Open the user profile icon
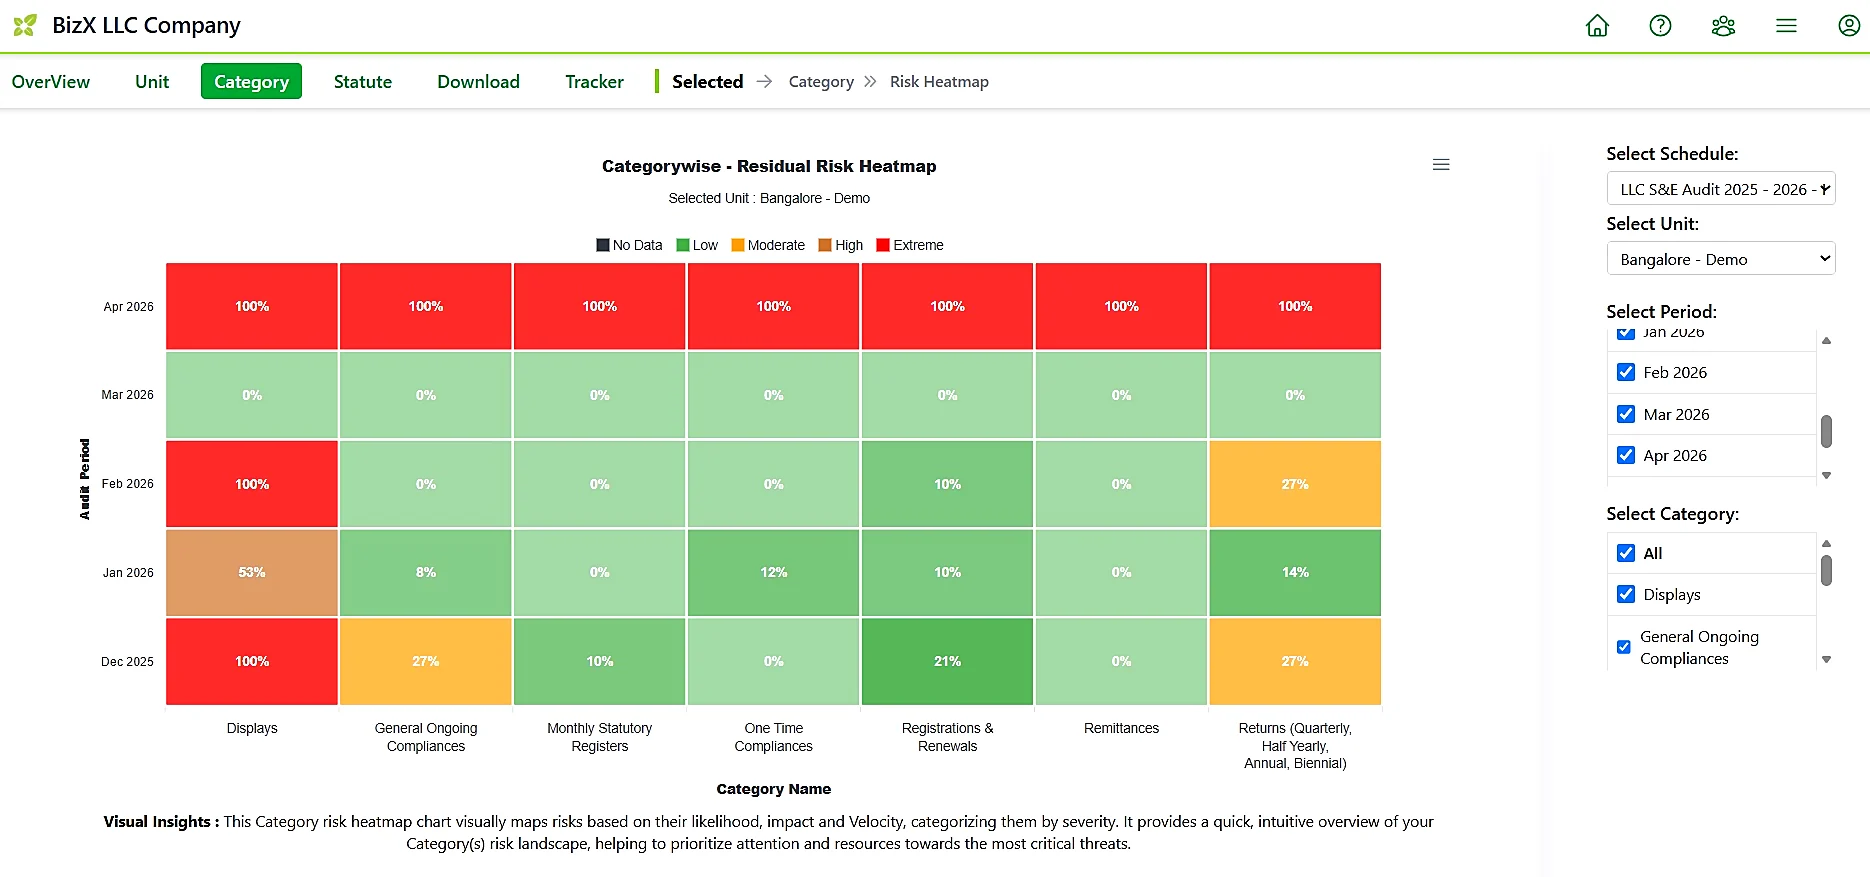The height and width of the screenshot is (877, 1870). (1849, 26)
